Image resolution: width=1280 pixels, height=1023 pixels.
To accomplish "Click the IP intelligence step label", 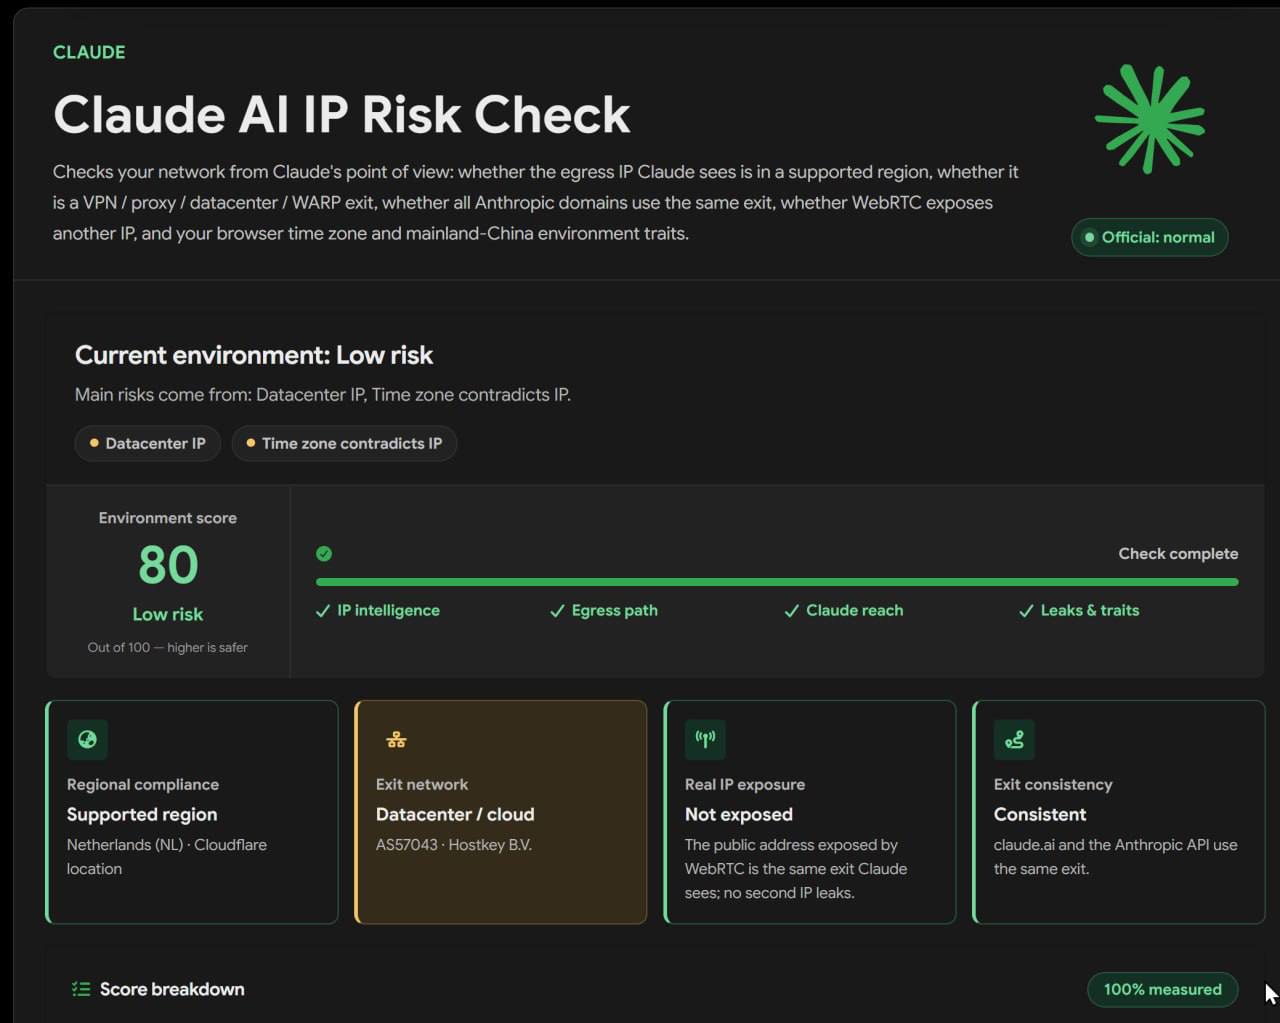I will pos(388,611).
